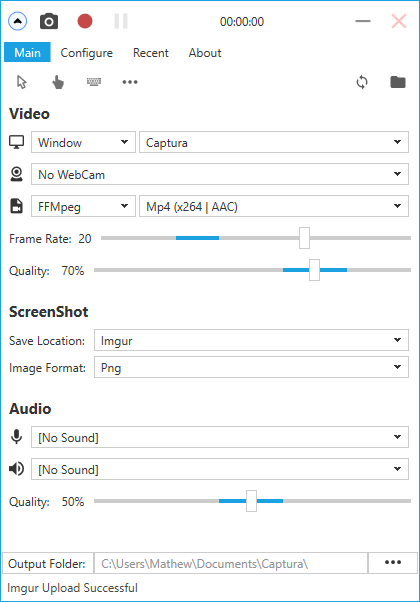Click the video Quality 70% slider thumb
This screenshot has height=602, width=420.
tap(314, 270)
